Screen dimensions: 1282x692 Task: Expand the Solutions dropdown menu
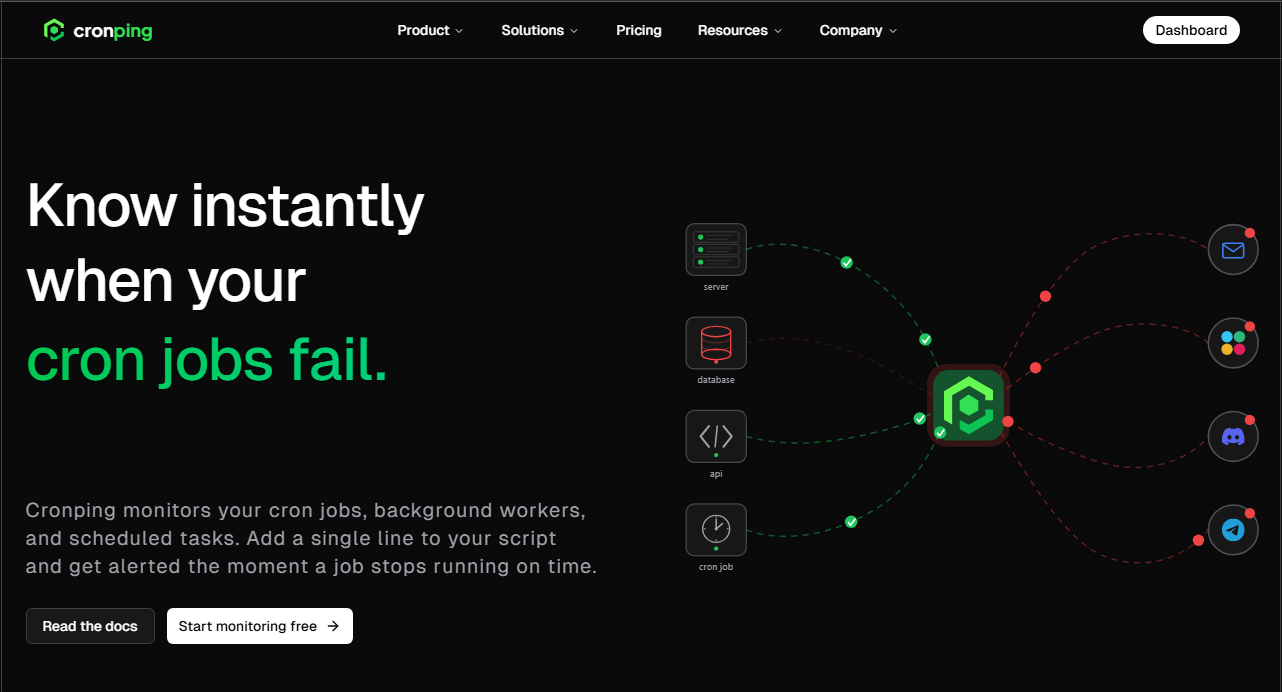pos(540,31)
